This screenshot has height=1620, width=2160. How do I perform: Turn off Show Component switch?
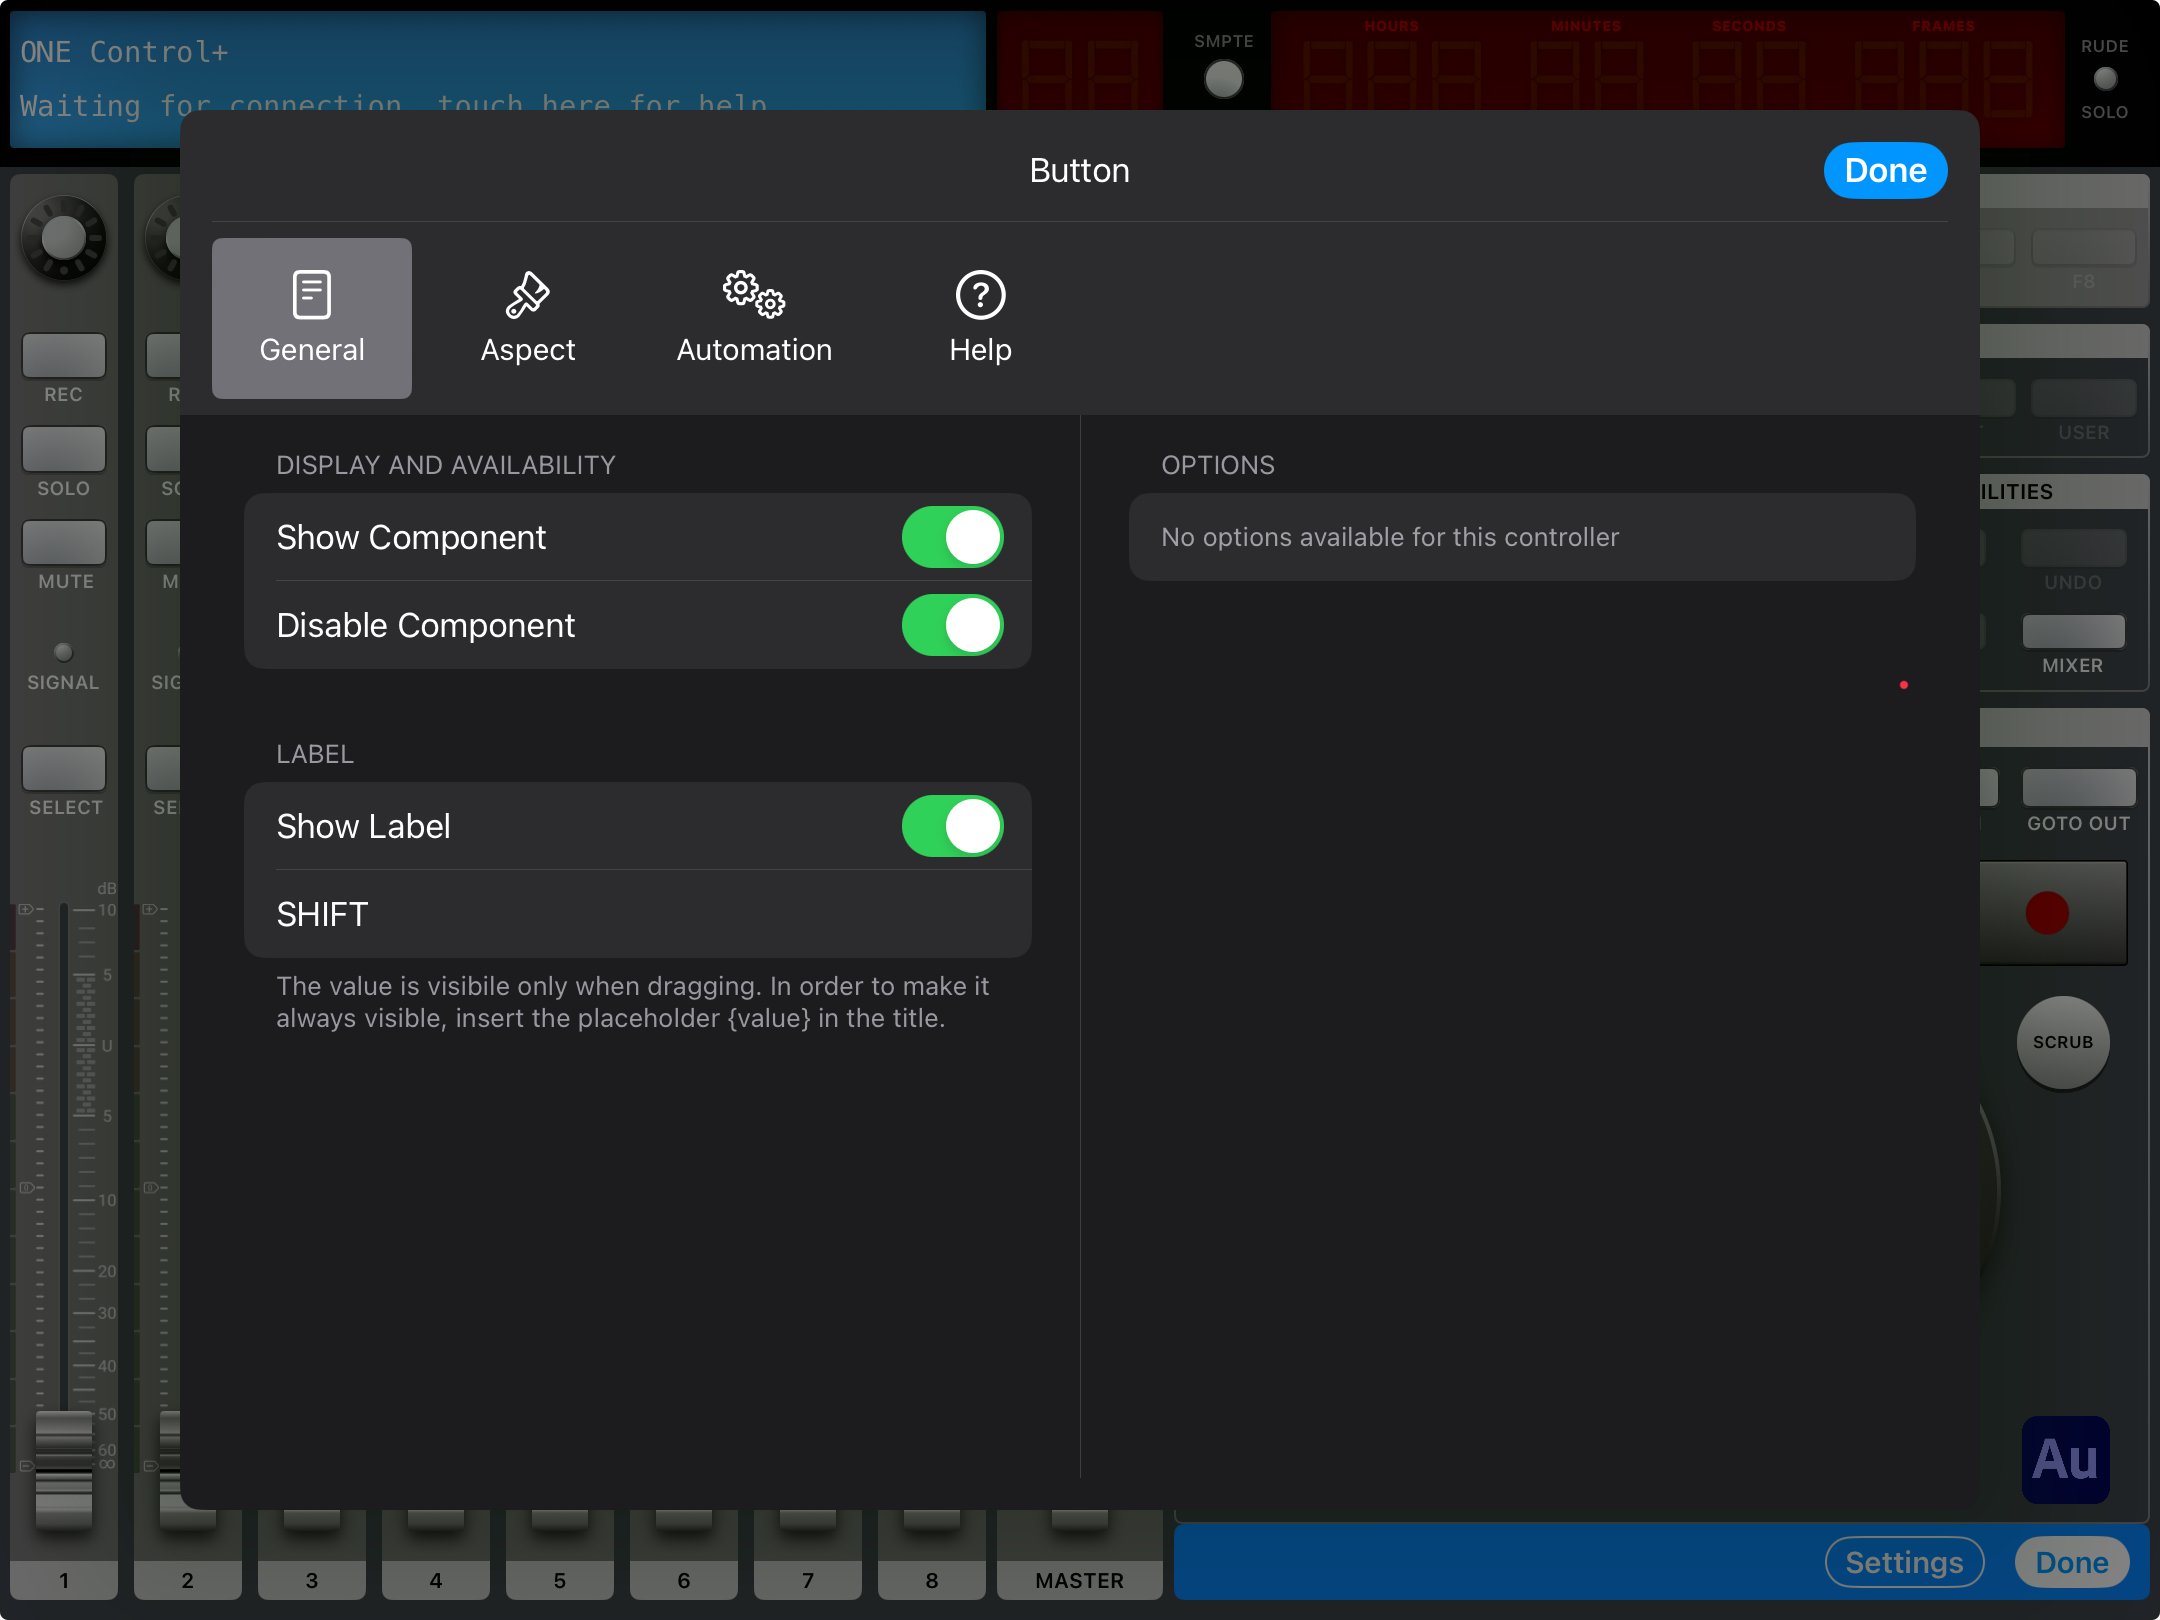tap(952, 537)
